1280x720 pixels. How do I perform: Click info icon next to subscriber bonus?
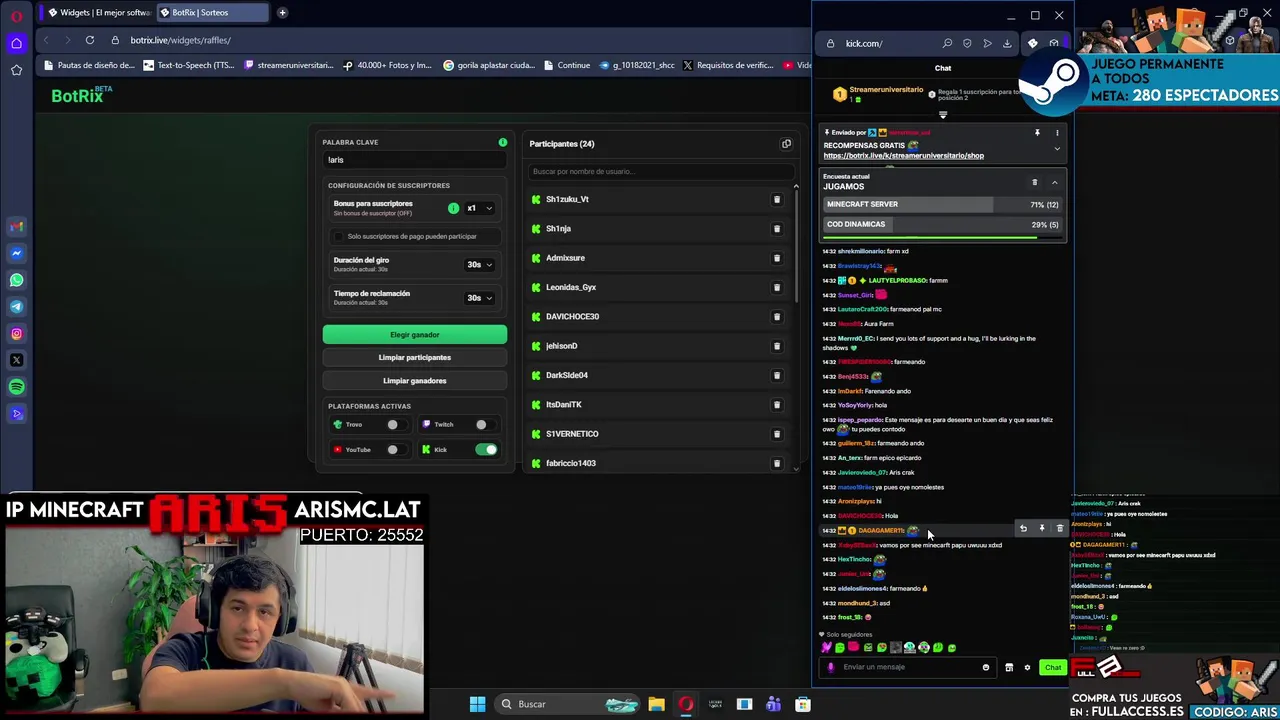coord(453,208)
